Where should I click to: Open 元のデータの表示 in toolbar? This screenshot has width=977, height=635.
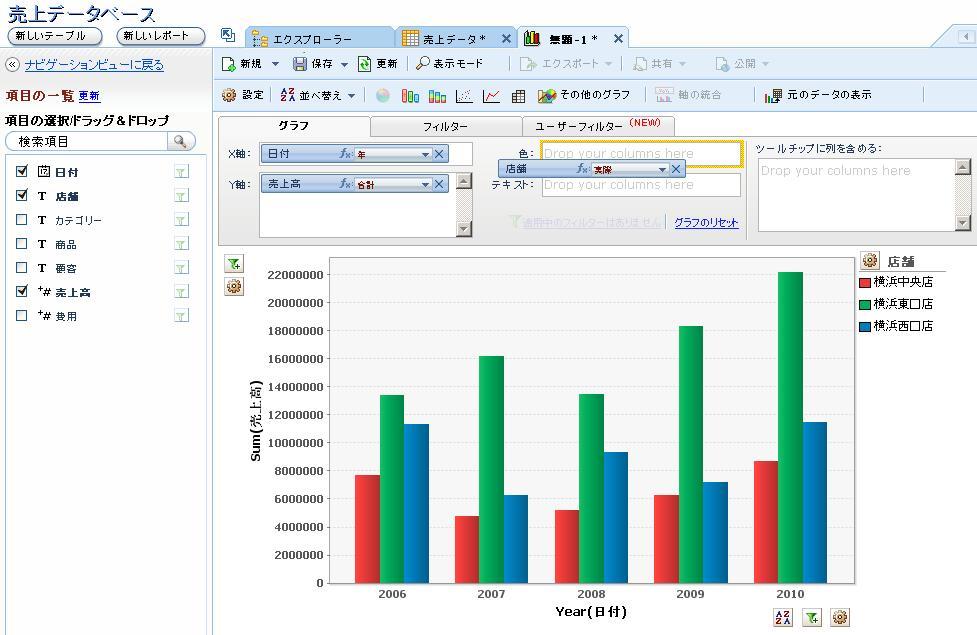coord(817,95)
